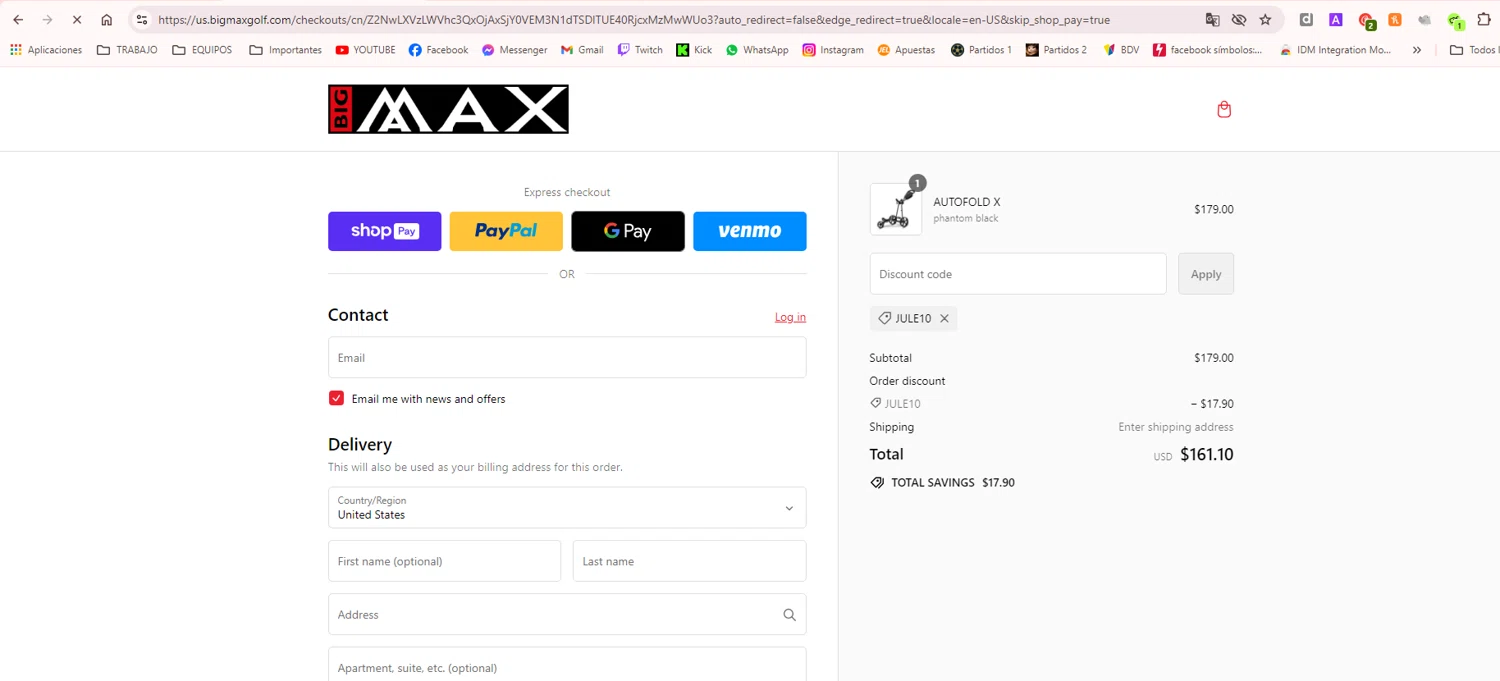The height and width of the screenshot is (681, 1500).
Task: Open the WhatsApp bookmark
Action: tap(757, 49)
